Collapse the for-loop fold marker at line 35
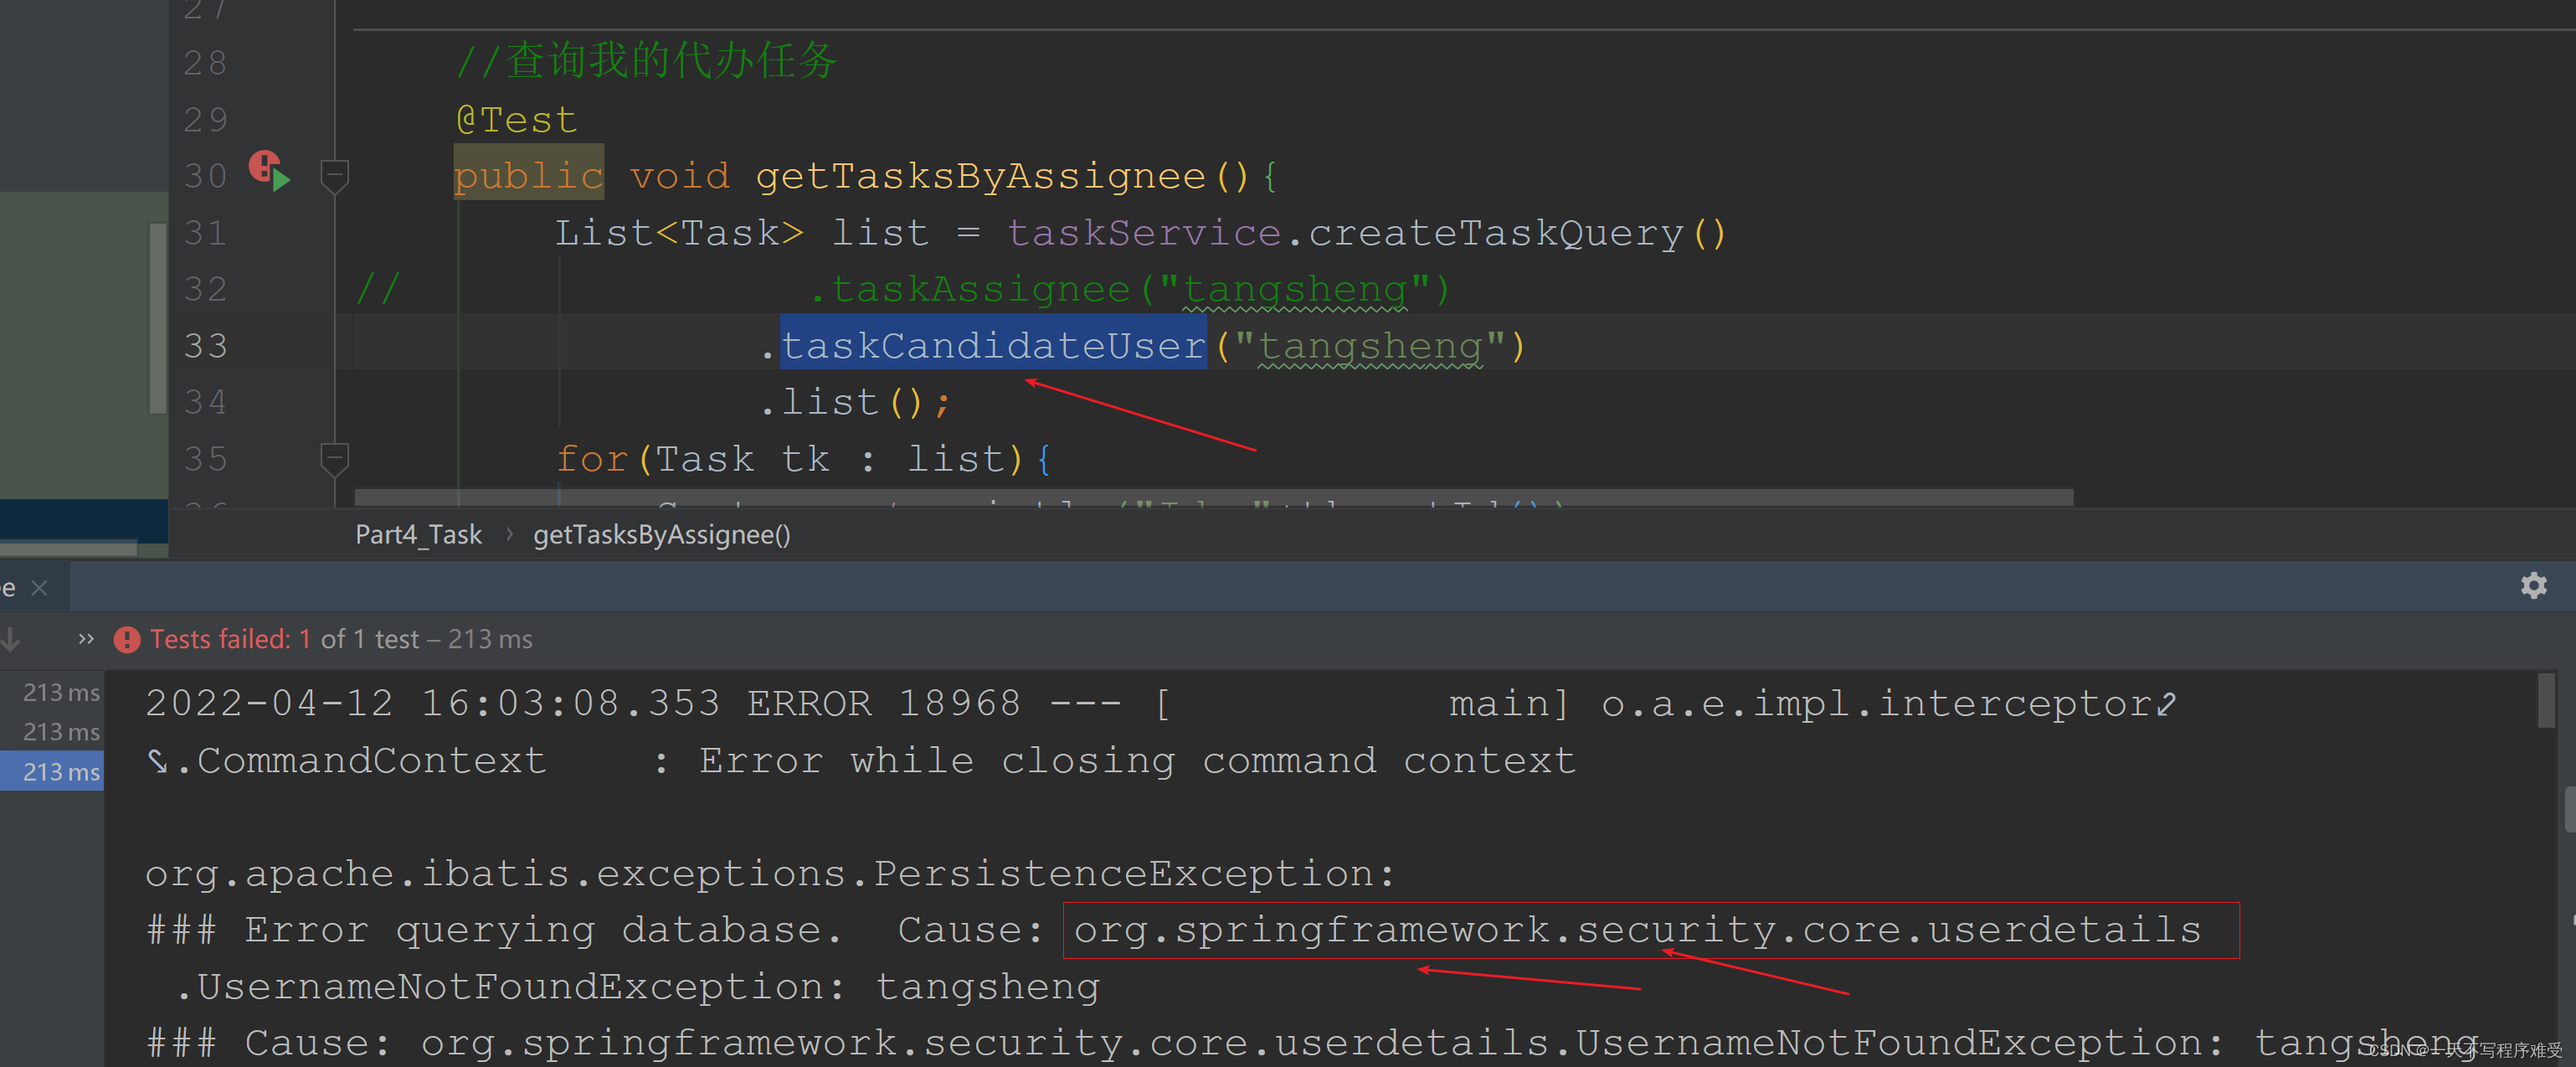Viewport: 2576px width, 1067px height. [x=334, y=459]
